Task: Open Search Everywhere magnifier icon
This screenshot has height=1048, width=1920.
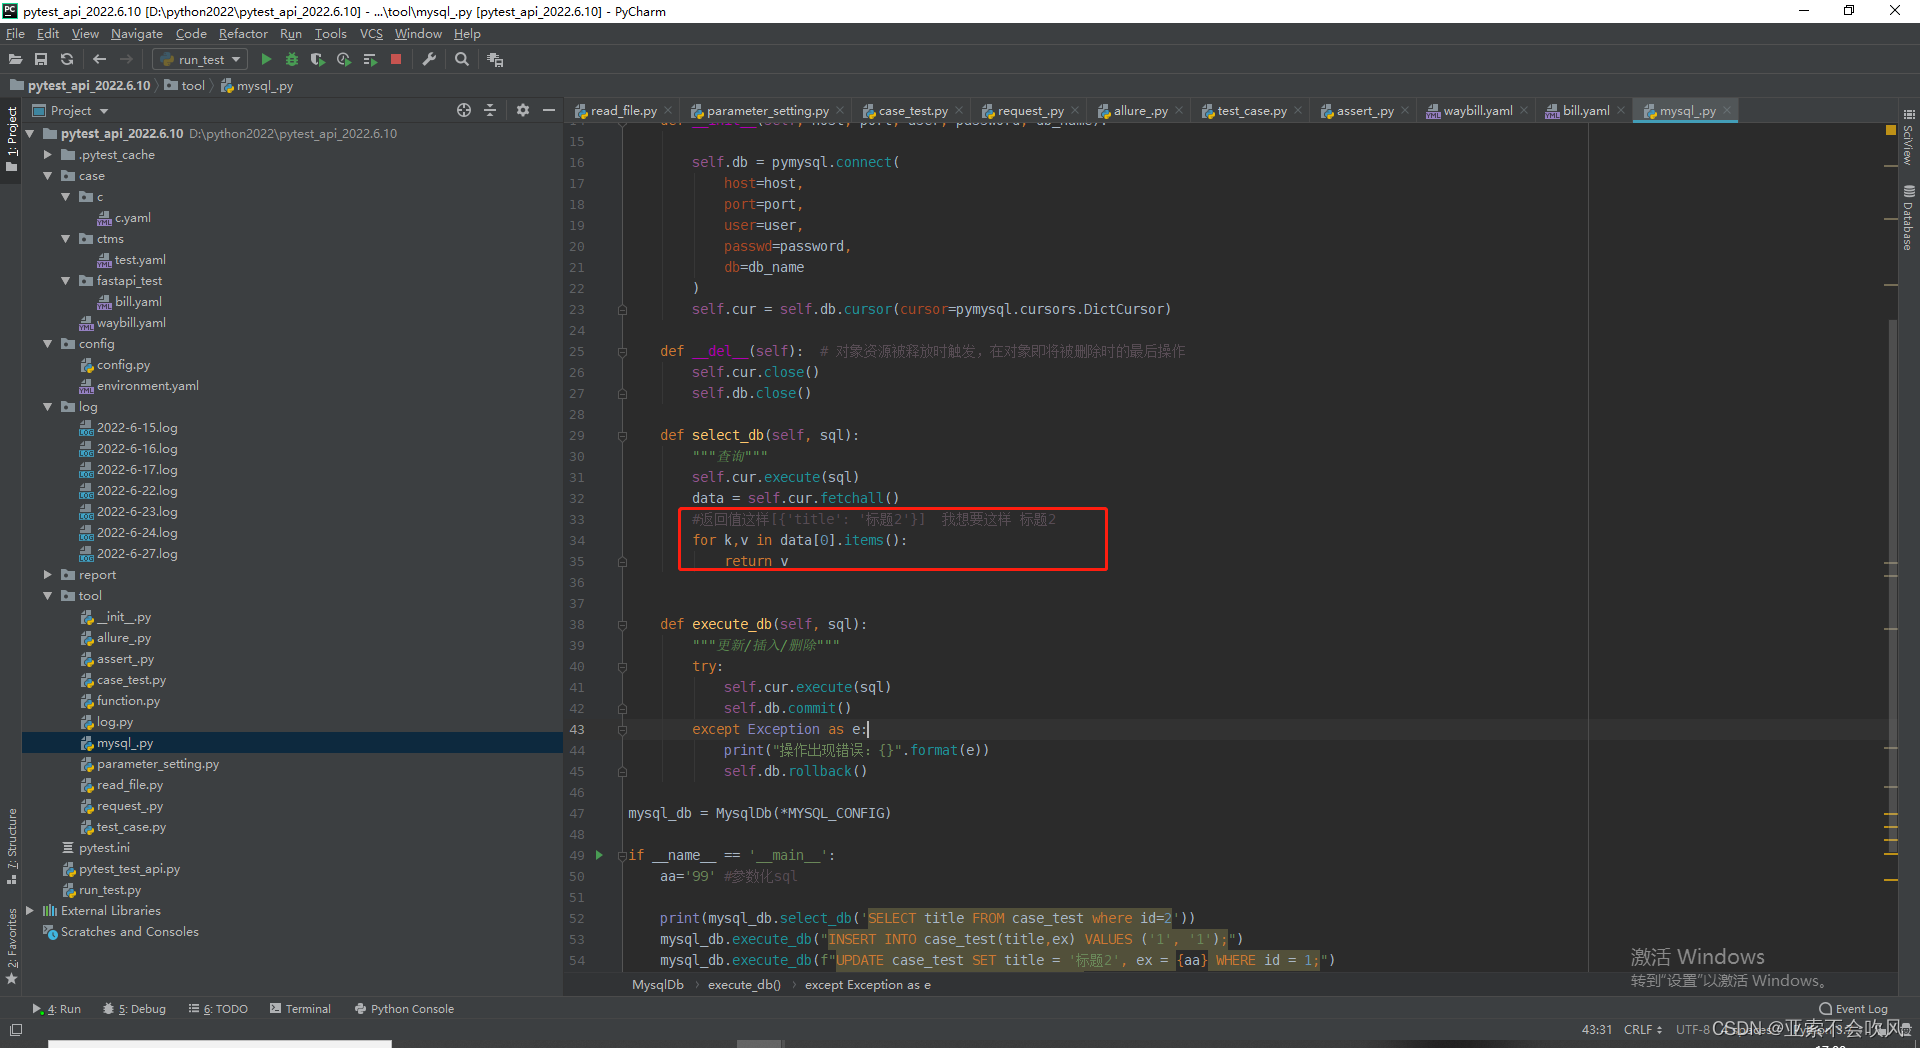Action: [462, 60]
